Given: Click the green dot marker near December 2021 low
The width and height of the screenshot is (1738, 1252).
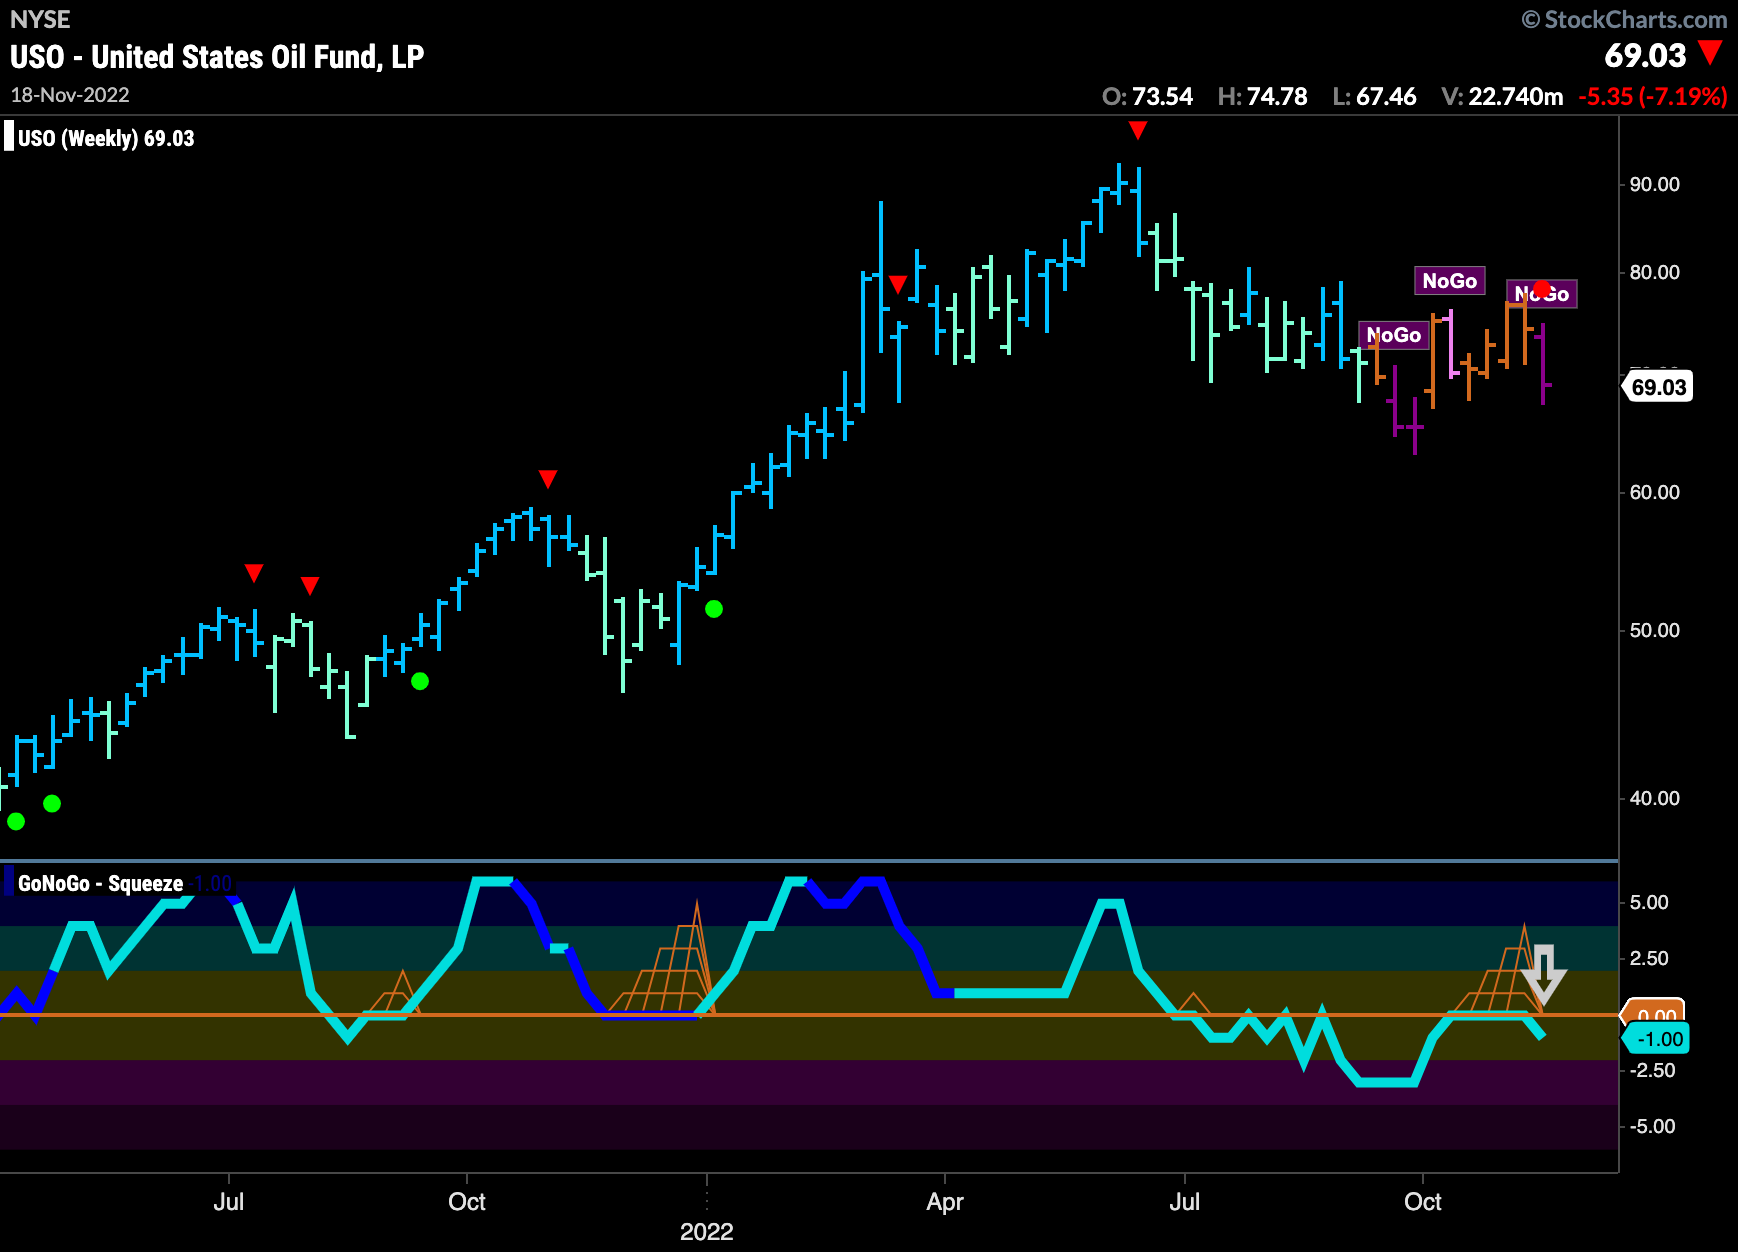Looking at the screenshot, I should coord(714,609).
